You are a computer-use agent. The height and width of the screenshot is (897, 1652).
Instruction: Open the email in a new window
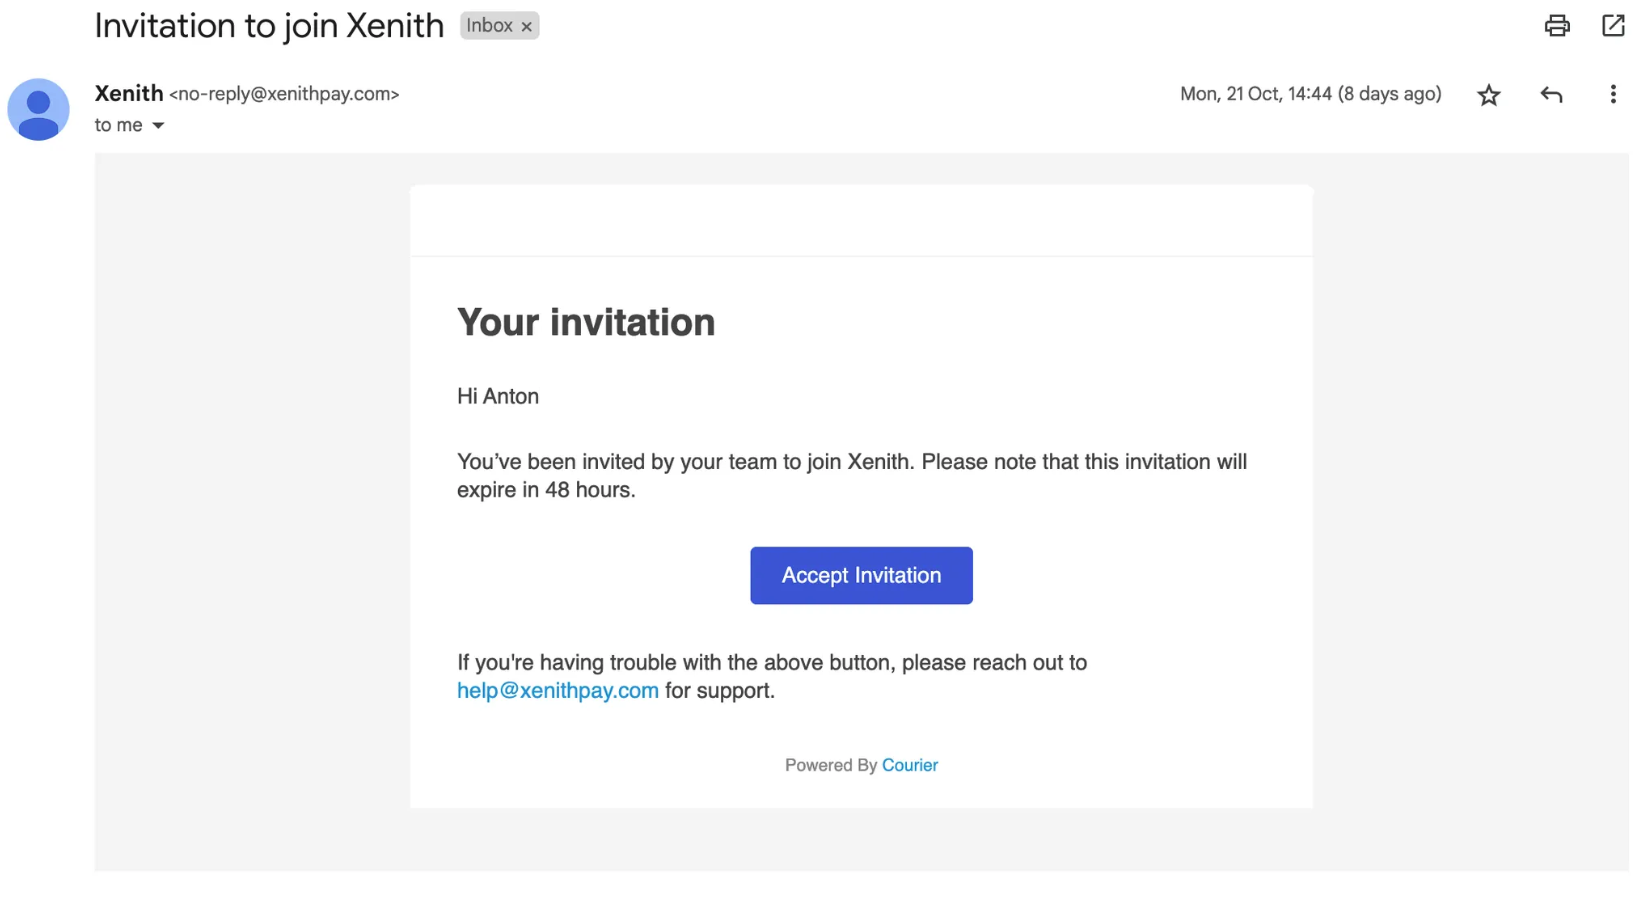[x=1612, y=26]
